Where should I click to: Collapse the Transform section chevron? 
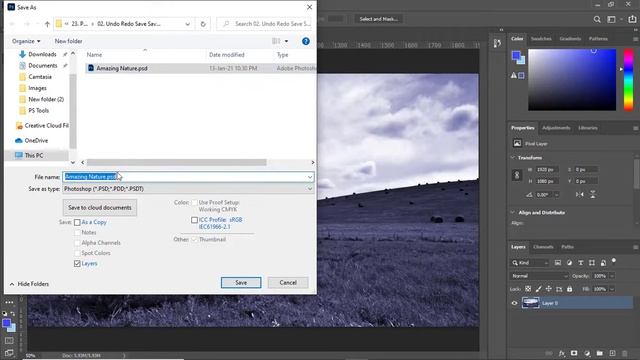point(513,158)
